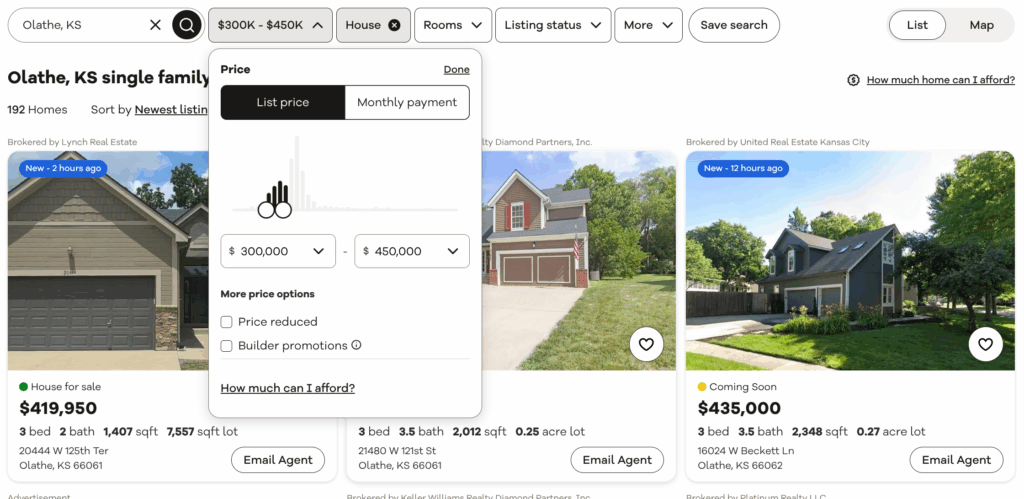Email Agent for 21480 W 121st St
This screenshot has height=499, width=1024.
pyautogui.click(x=617, y=460)
